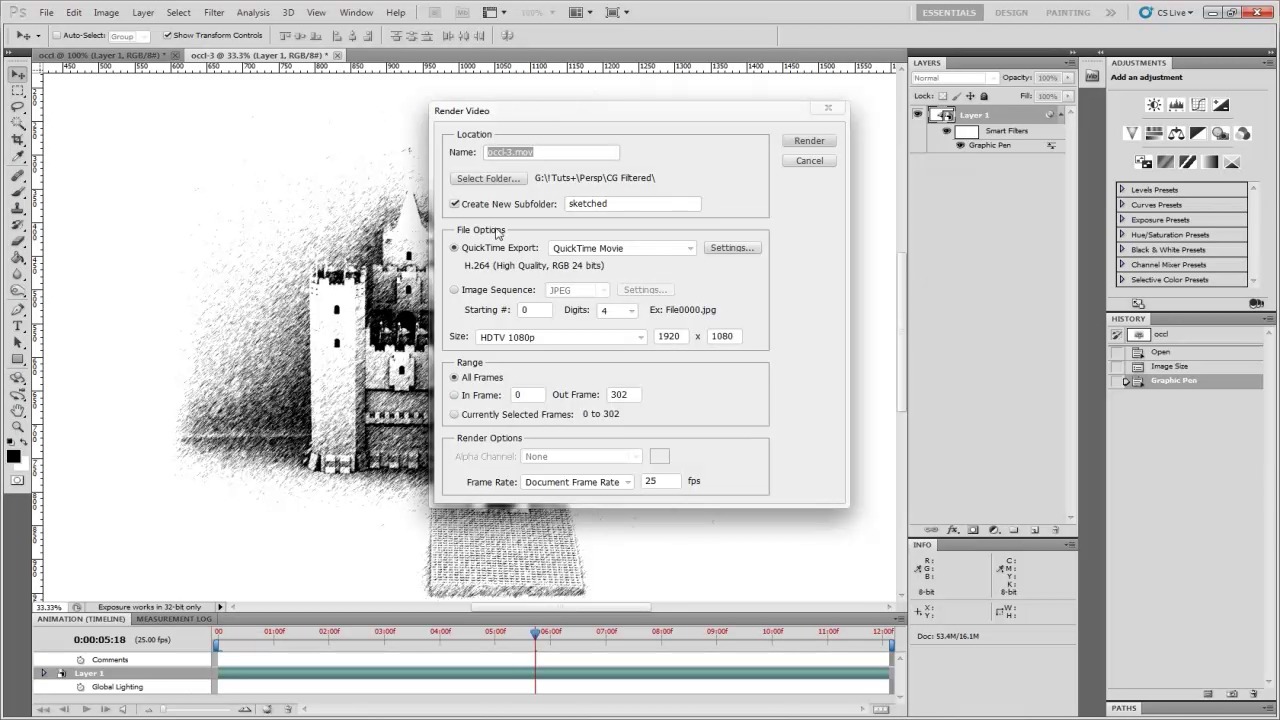Switch to occl @ 100% document tab
This screenshot has width=1280, height=720.
(x=102, y=56)
